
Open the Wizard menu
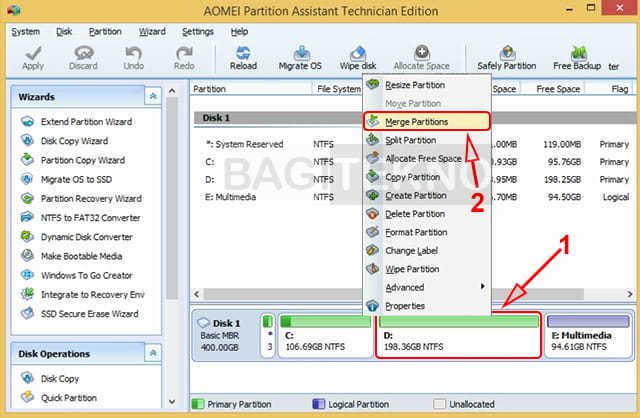pos(152,31)
